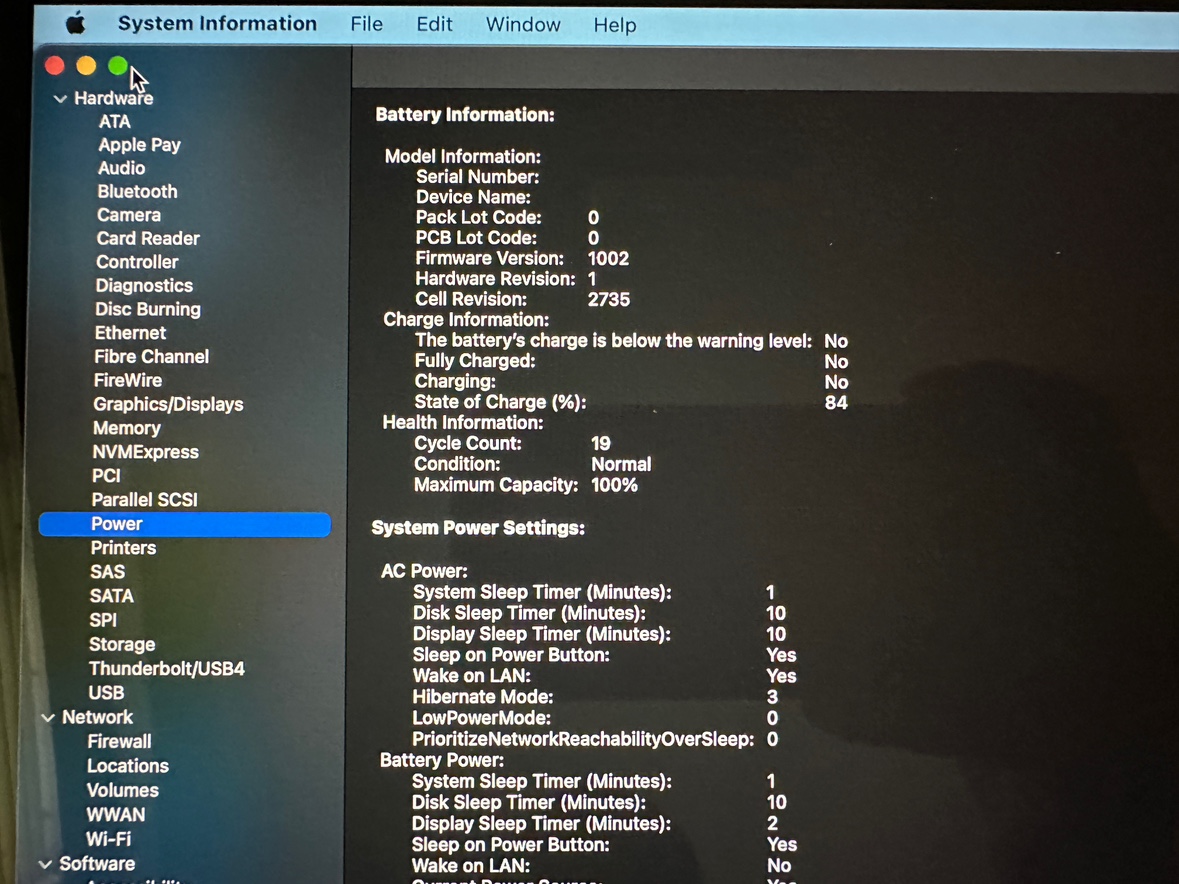Select Audio in the sidebar
Viewport: 1179px width, 884px height.
pos(121,168)
